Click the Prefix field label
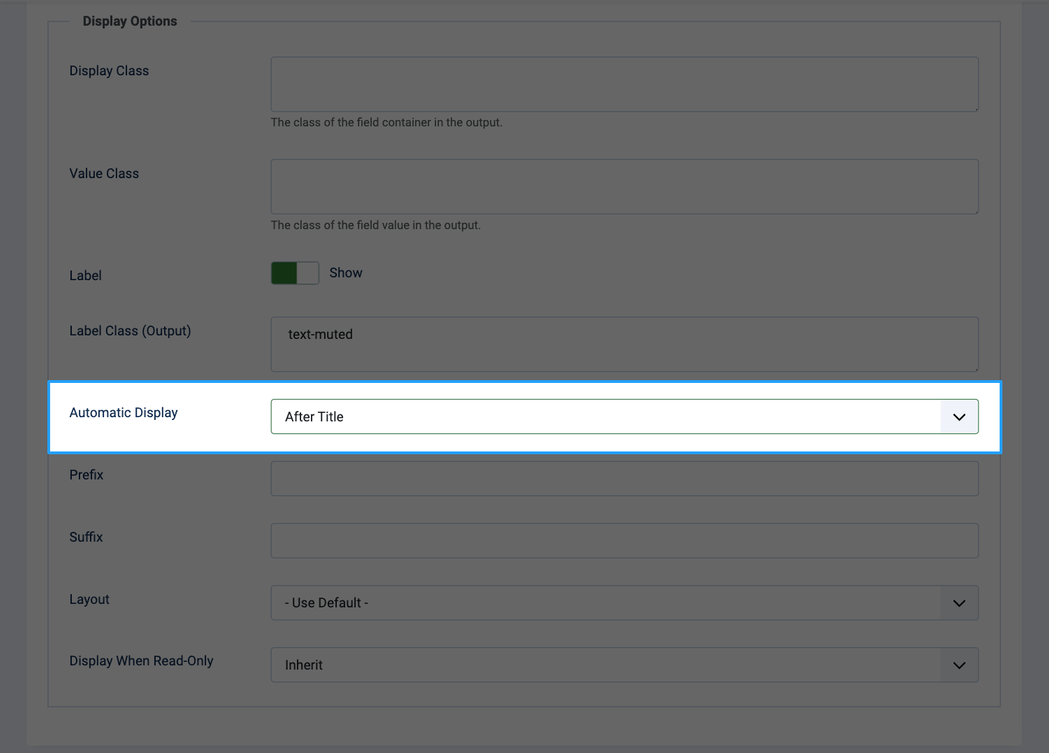1049x753 pixels. pos(86,475)
